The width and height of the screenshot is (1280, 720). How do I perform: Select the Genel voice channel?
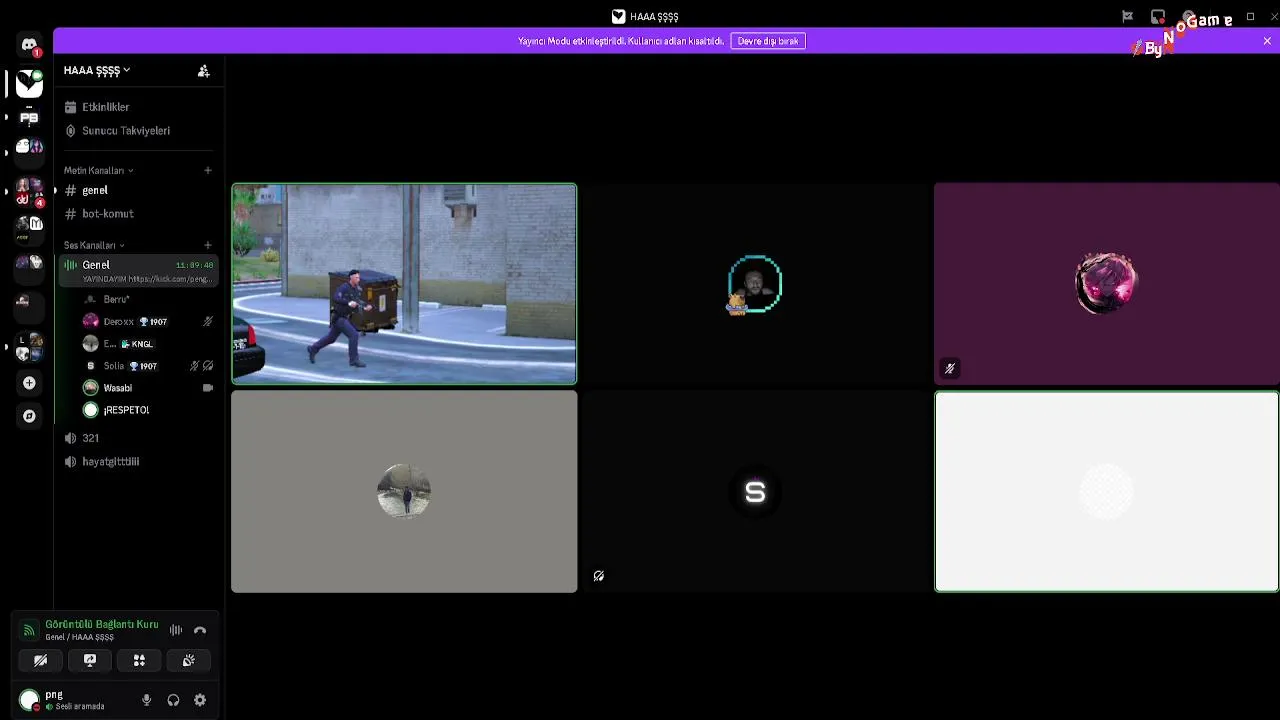(139, 270)
